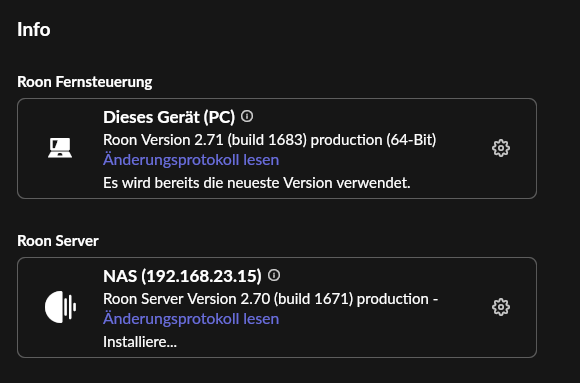The height and width of the screenshot is (383, 580).
Task: Click the 'Es wird bereits die neueste Version verwendet' message
Action: coord(257,183)
